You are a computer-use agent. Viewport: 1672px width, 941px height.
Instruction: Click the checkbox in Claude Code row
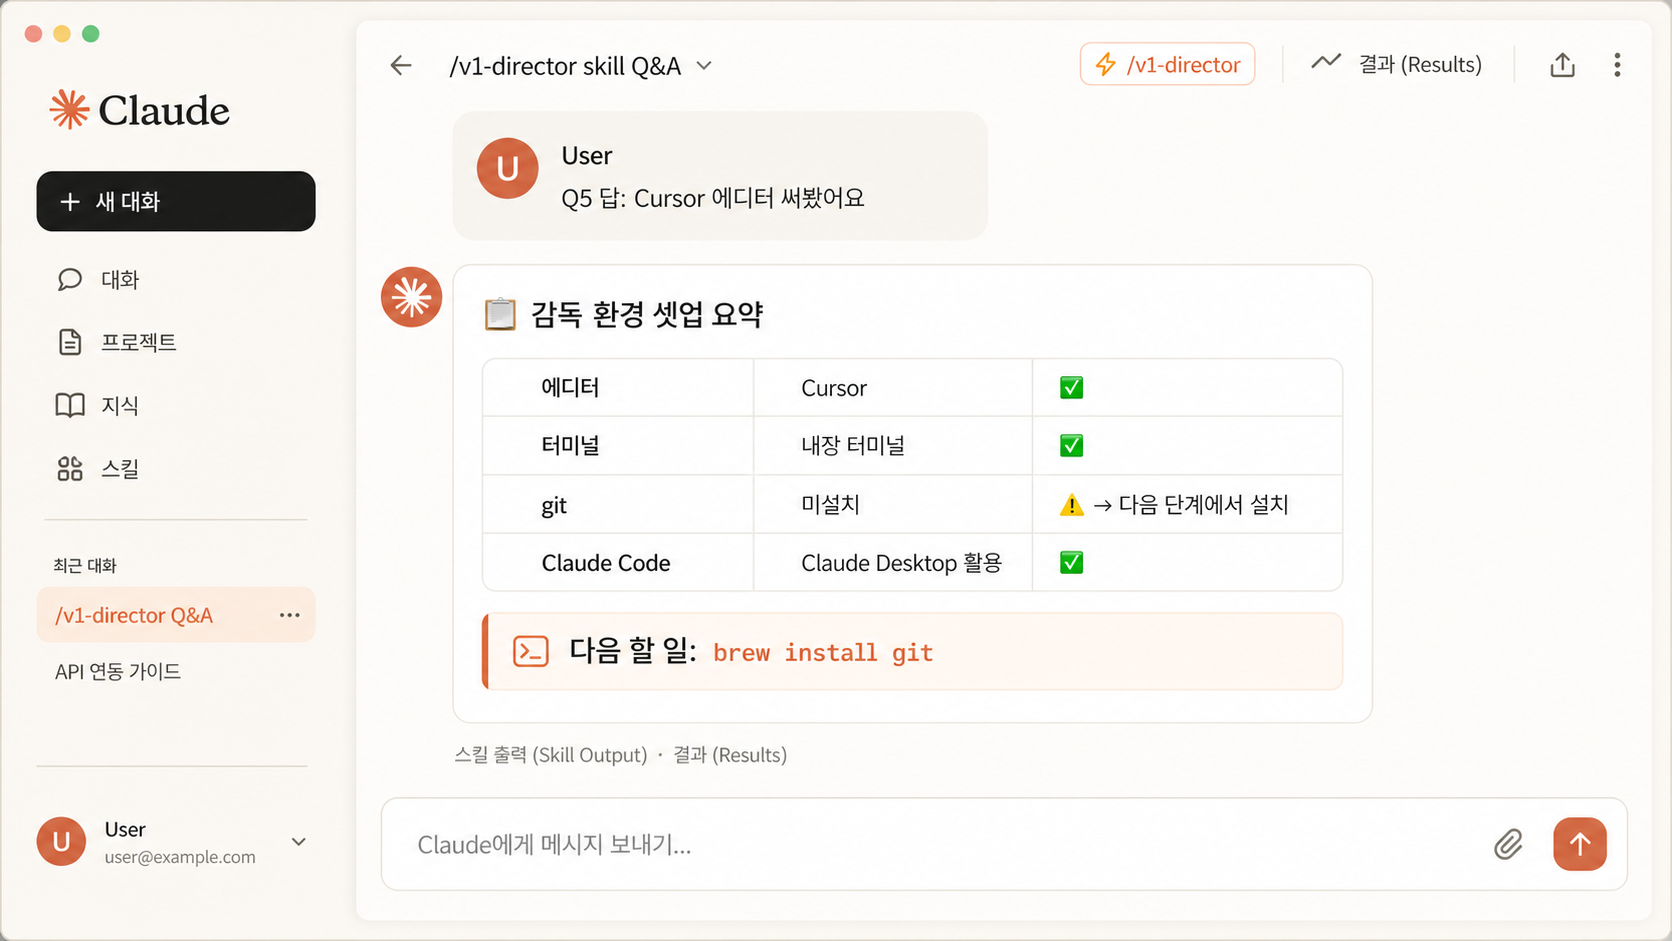click(x=1072, y=562)
